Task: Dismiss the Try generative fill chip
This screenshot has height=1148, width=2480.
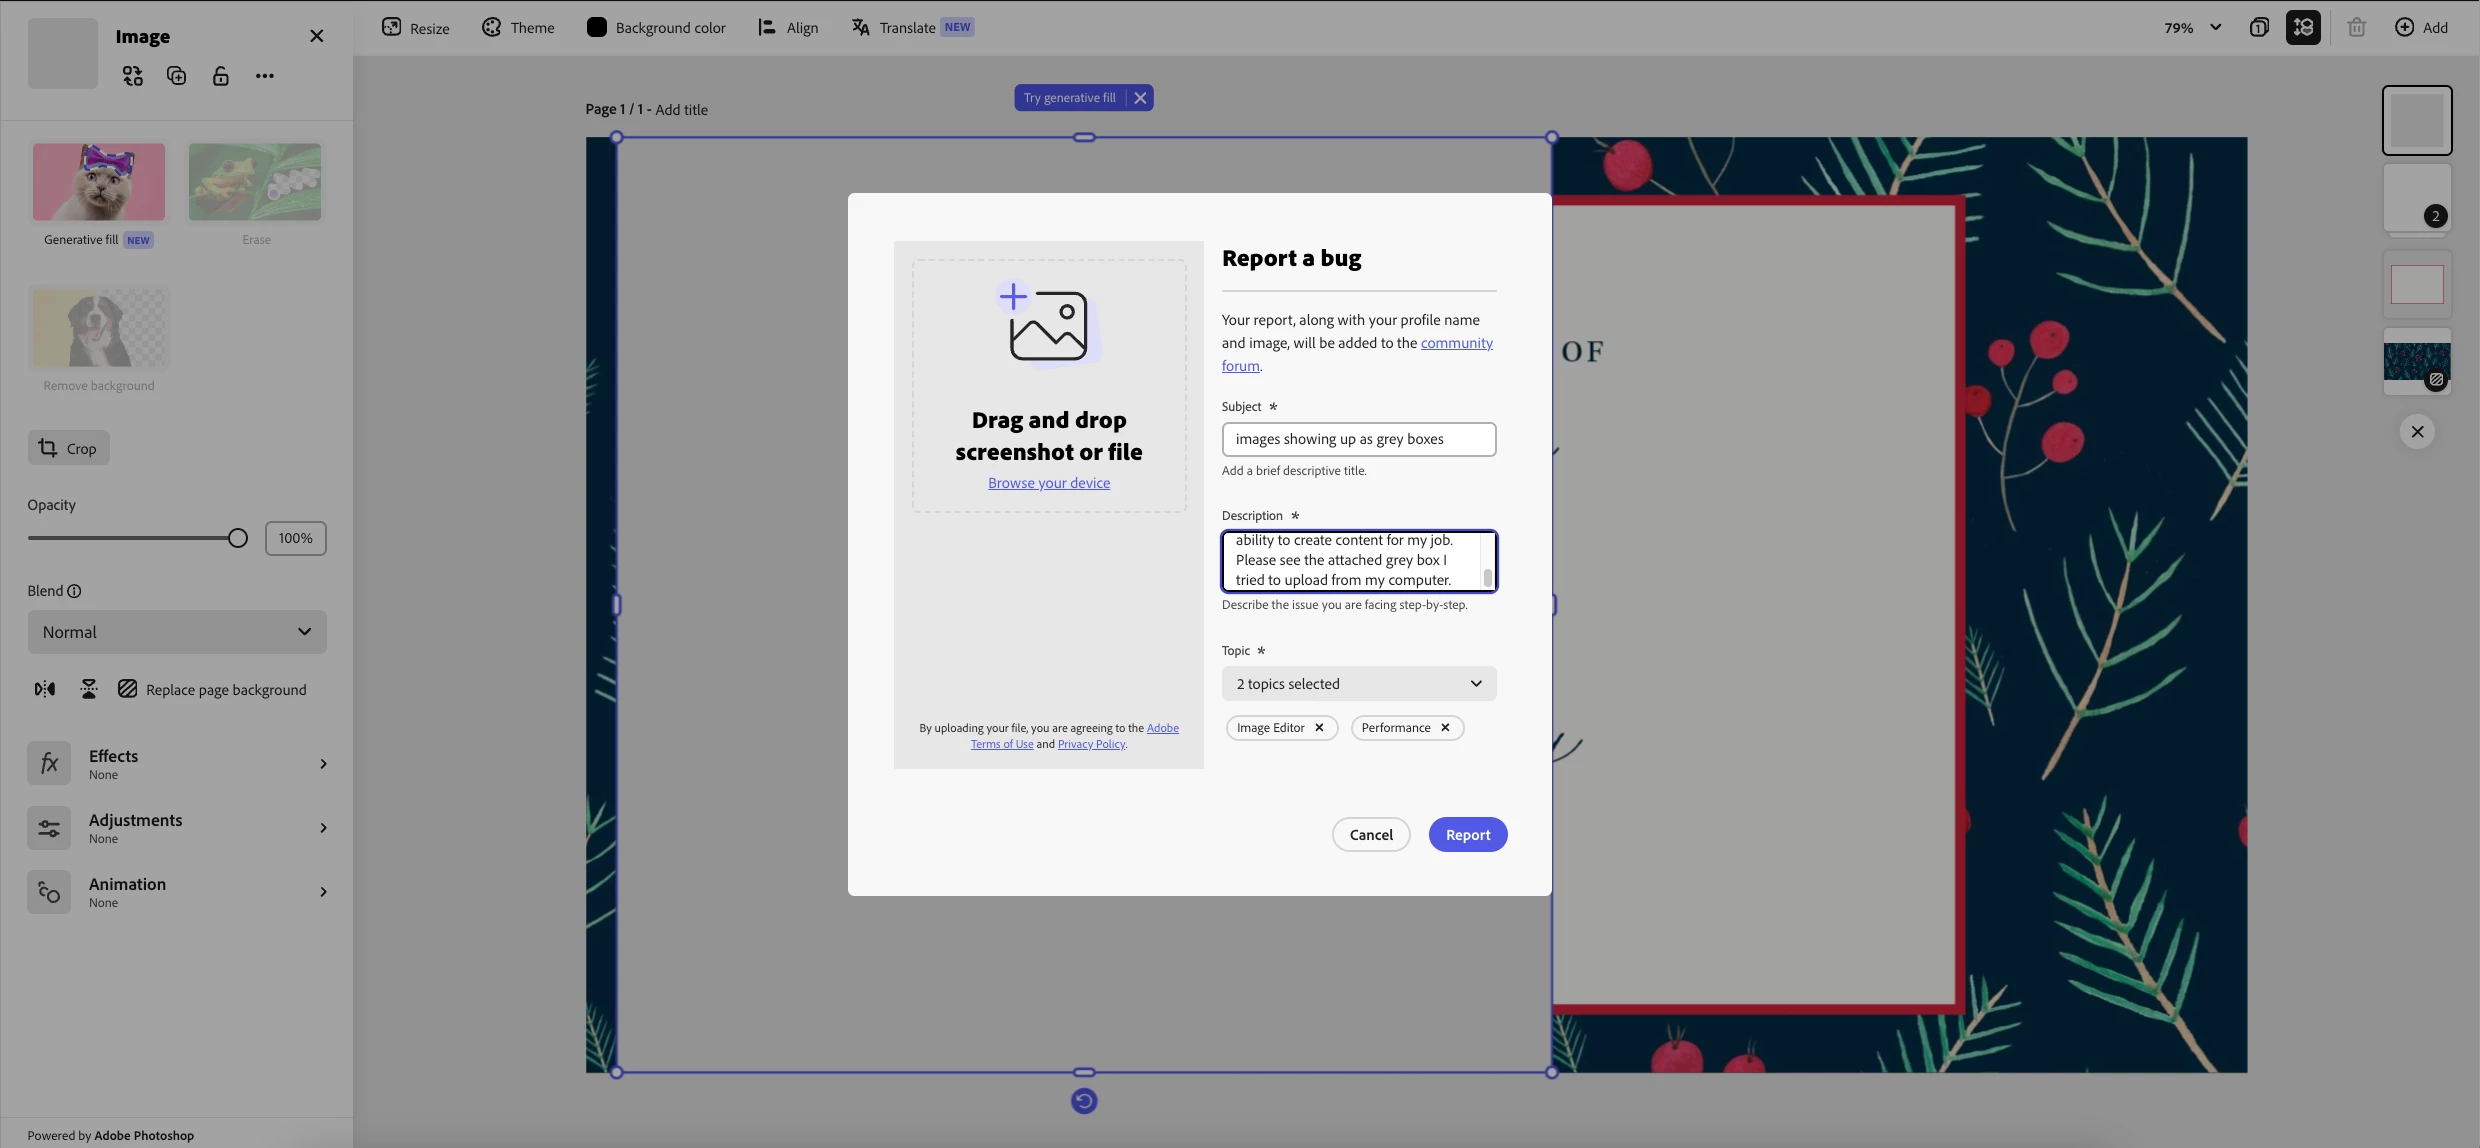Action: [1140, 98]
